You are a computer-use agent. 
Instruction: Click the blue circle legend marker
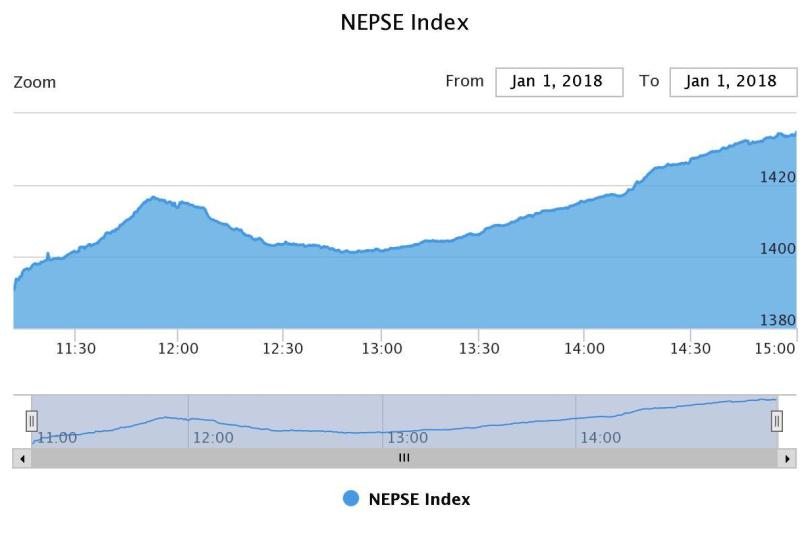(351, 499)
